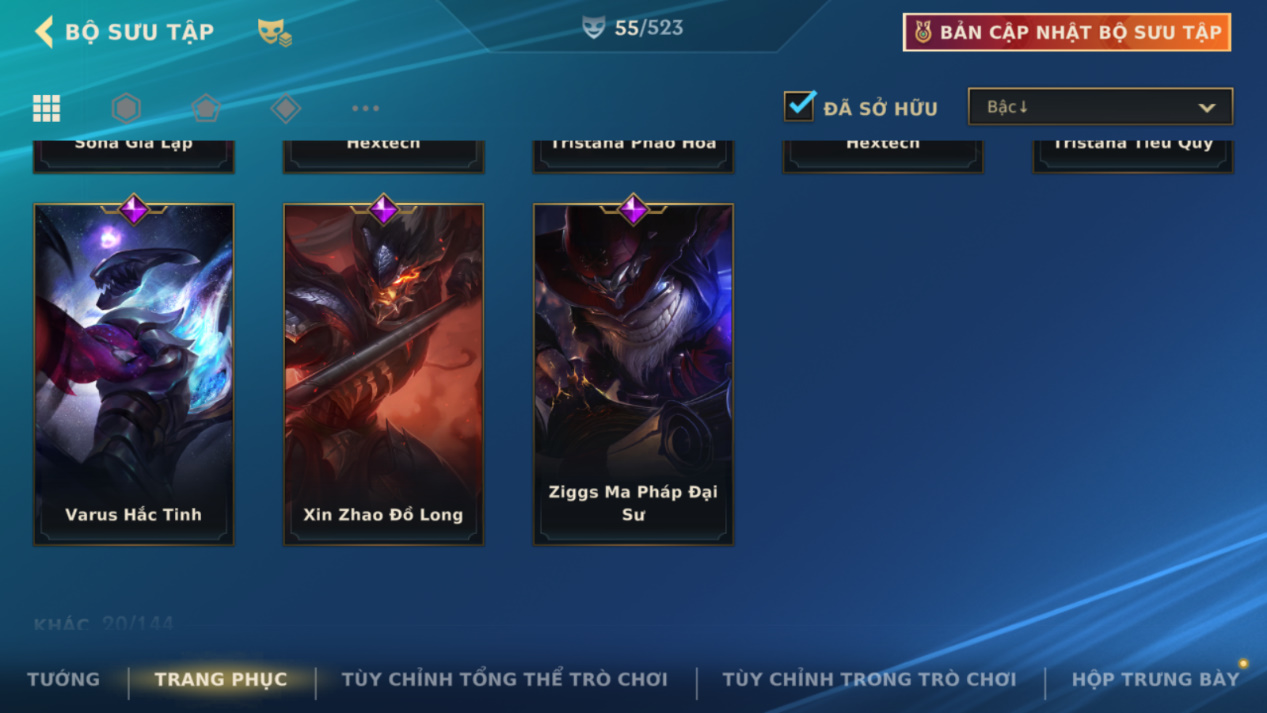Click the purple gem on Xin Zhao card
Image resolution: width=1267 pixels, height=713 pixels.
point(383,209)
